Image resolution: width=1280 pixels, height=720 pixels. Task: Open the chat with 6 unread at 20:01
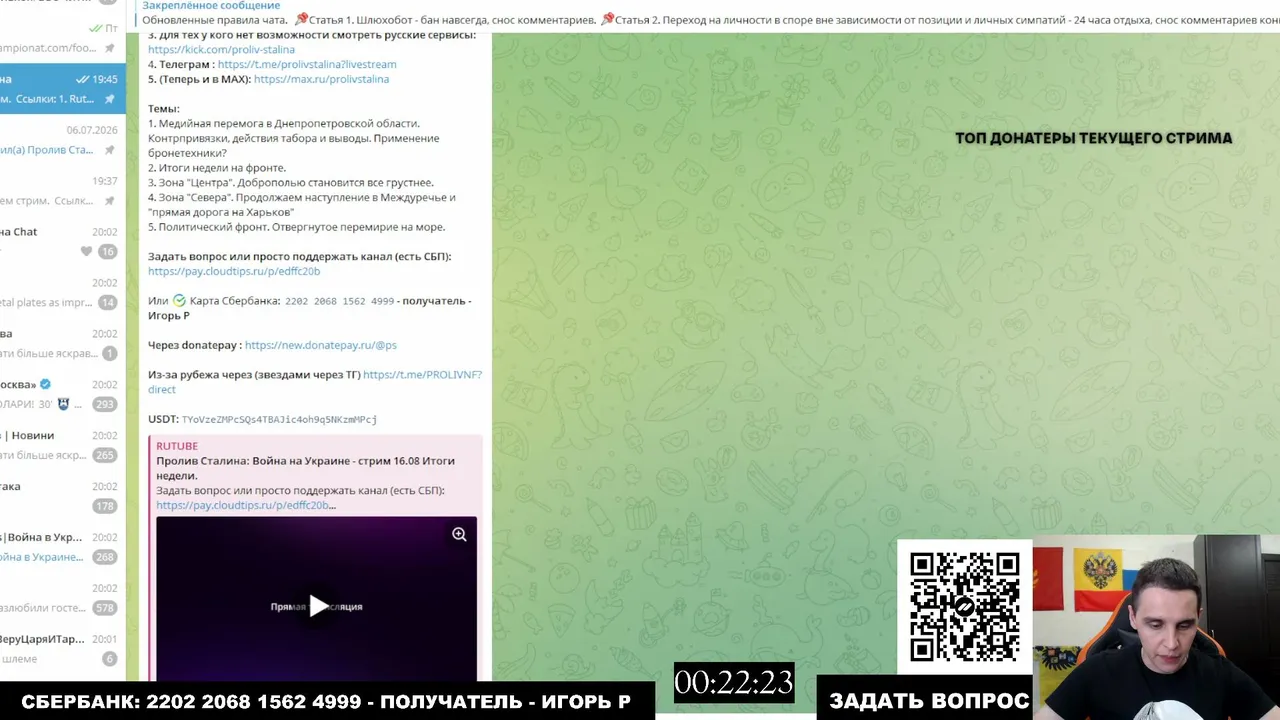[x=62, y=649]
